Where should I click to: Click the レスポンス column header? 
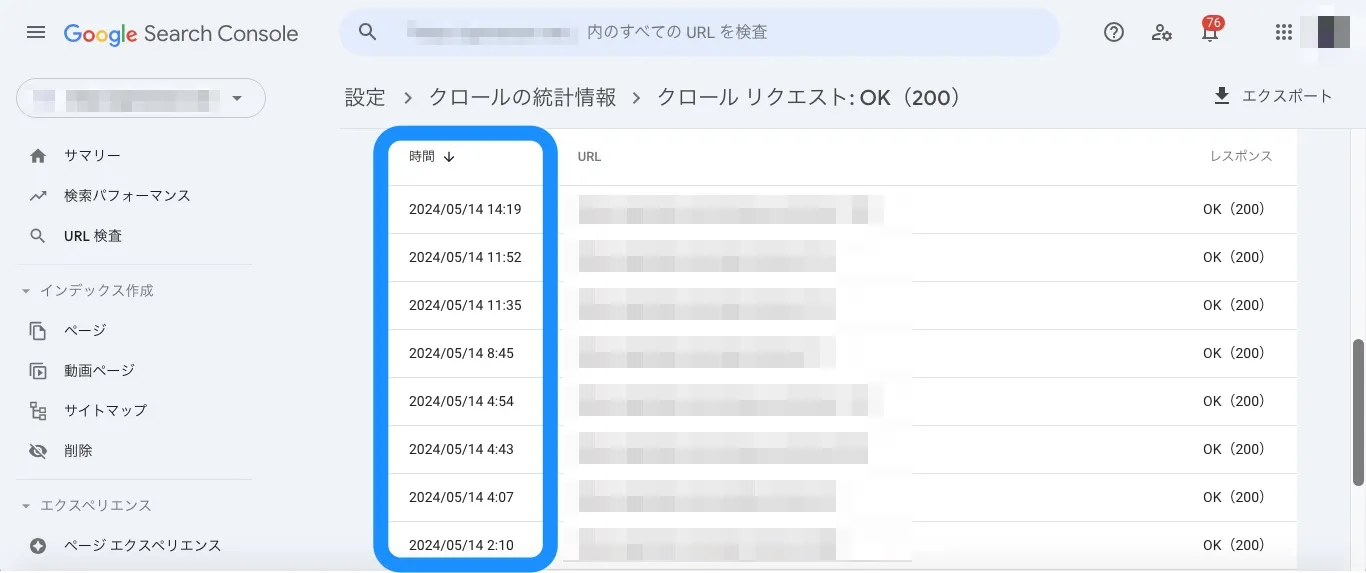pyautogui.click(x=1241, y=157)
